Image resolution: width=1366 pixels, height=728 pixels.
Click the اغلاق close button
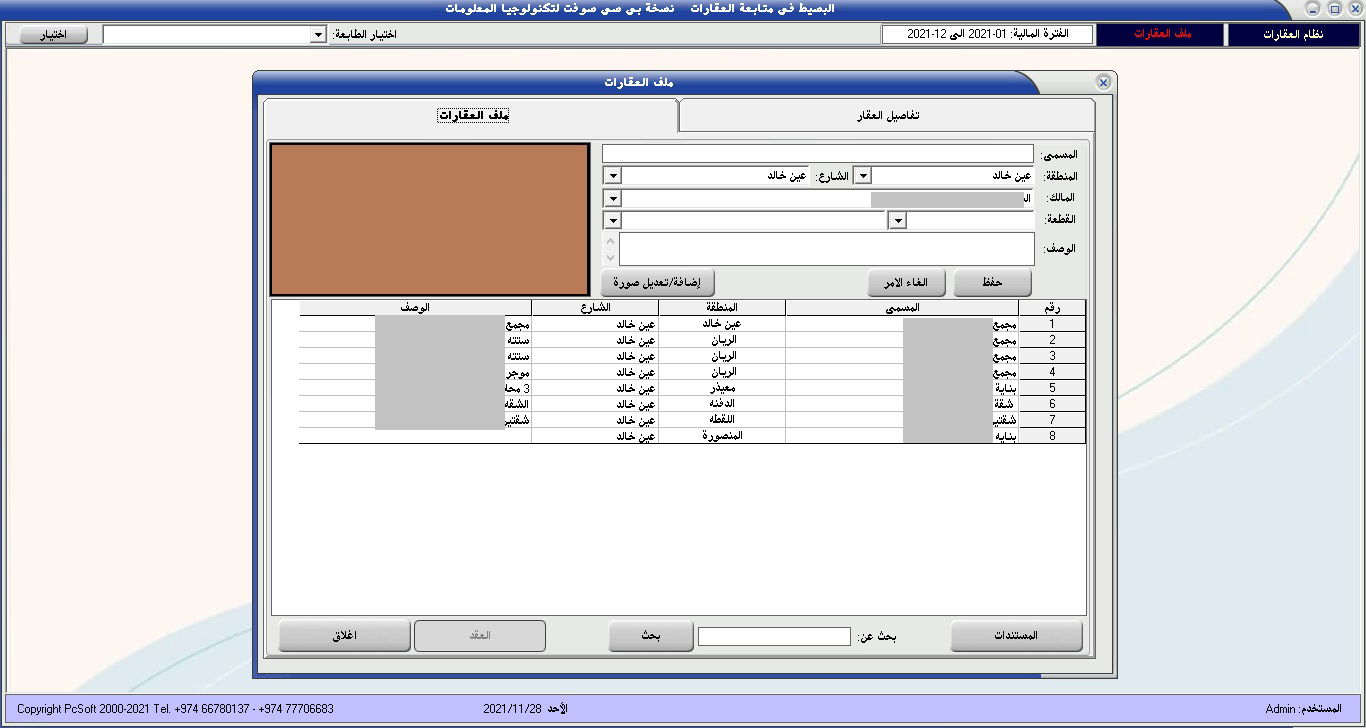(344, 636)
